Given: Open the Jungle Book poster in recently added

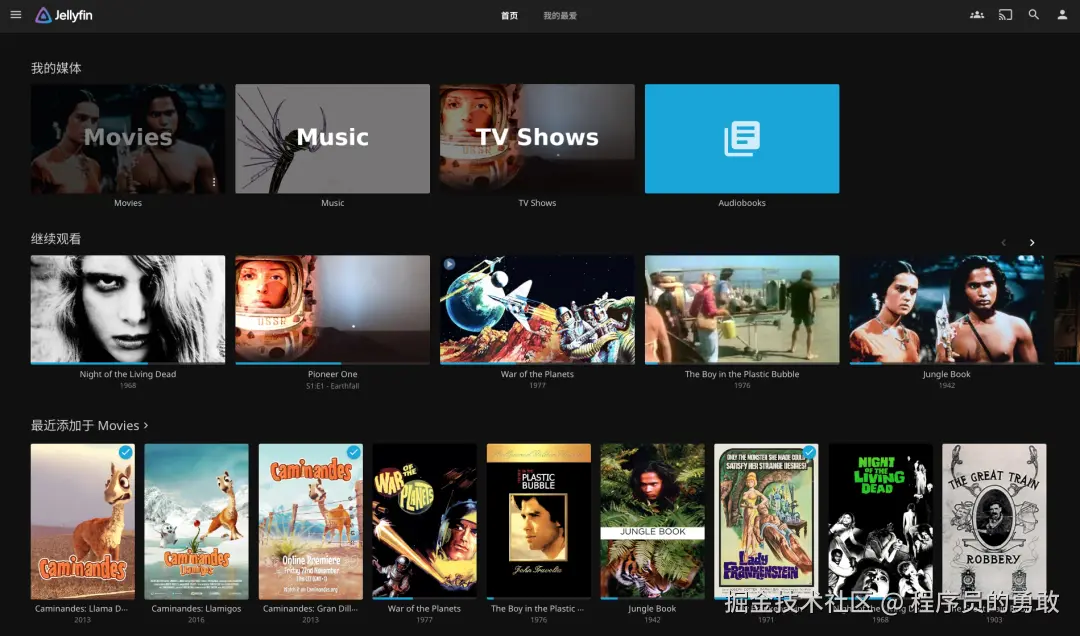Looking at the screenshot, I should (652, 521).
